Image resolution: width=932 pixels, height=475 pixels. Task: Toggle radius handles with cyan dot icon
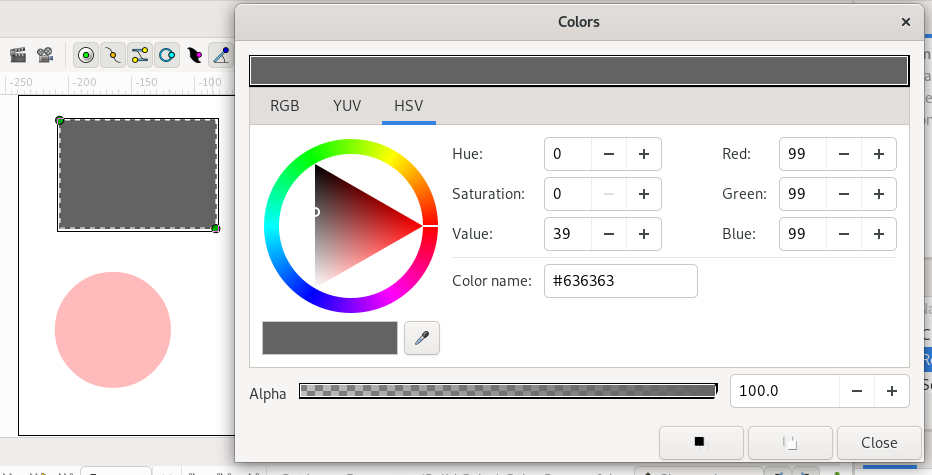167,55
